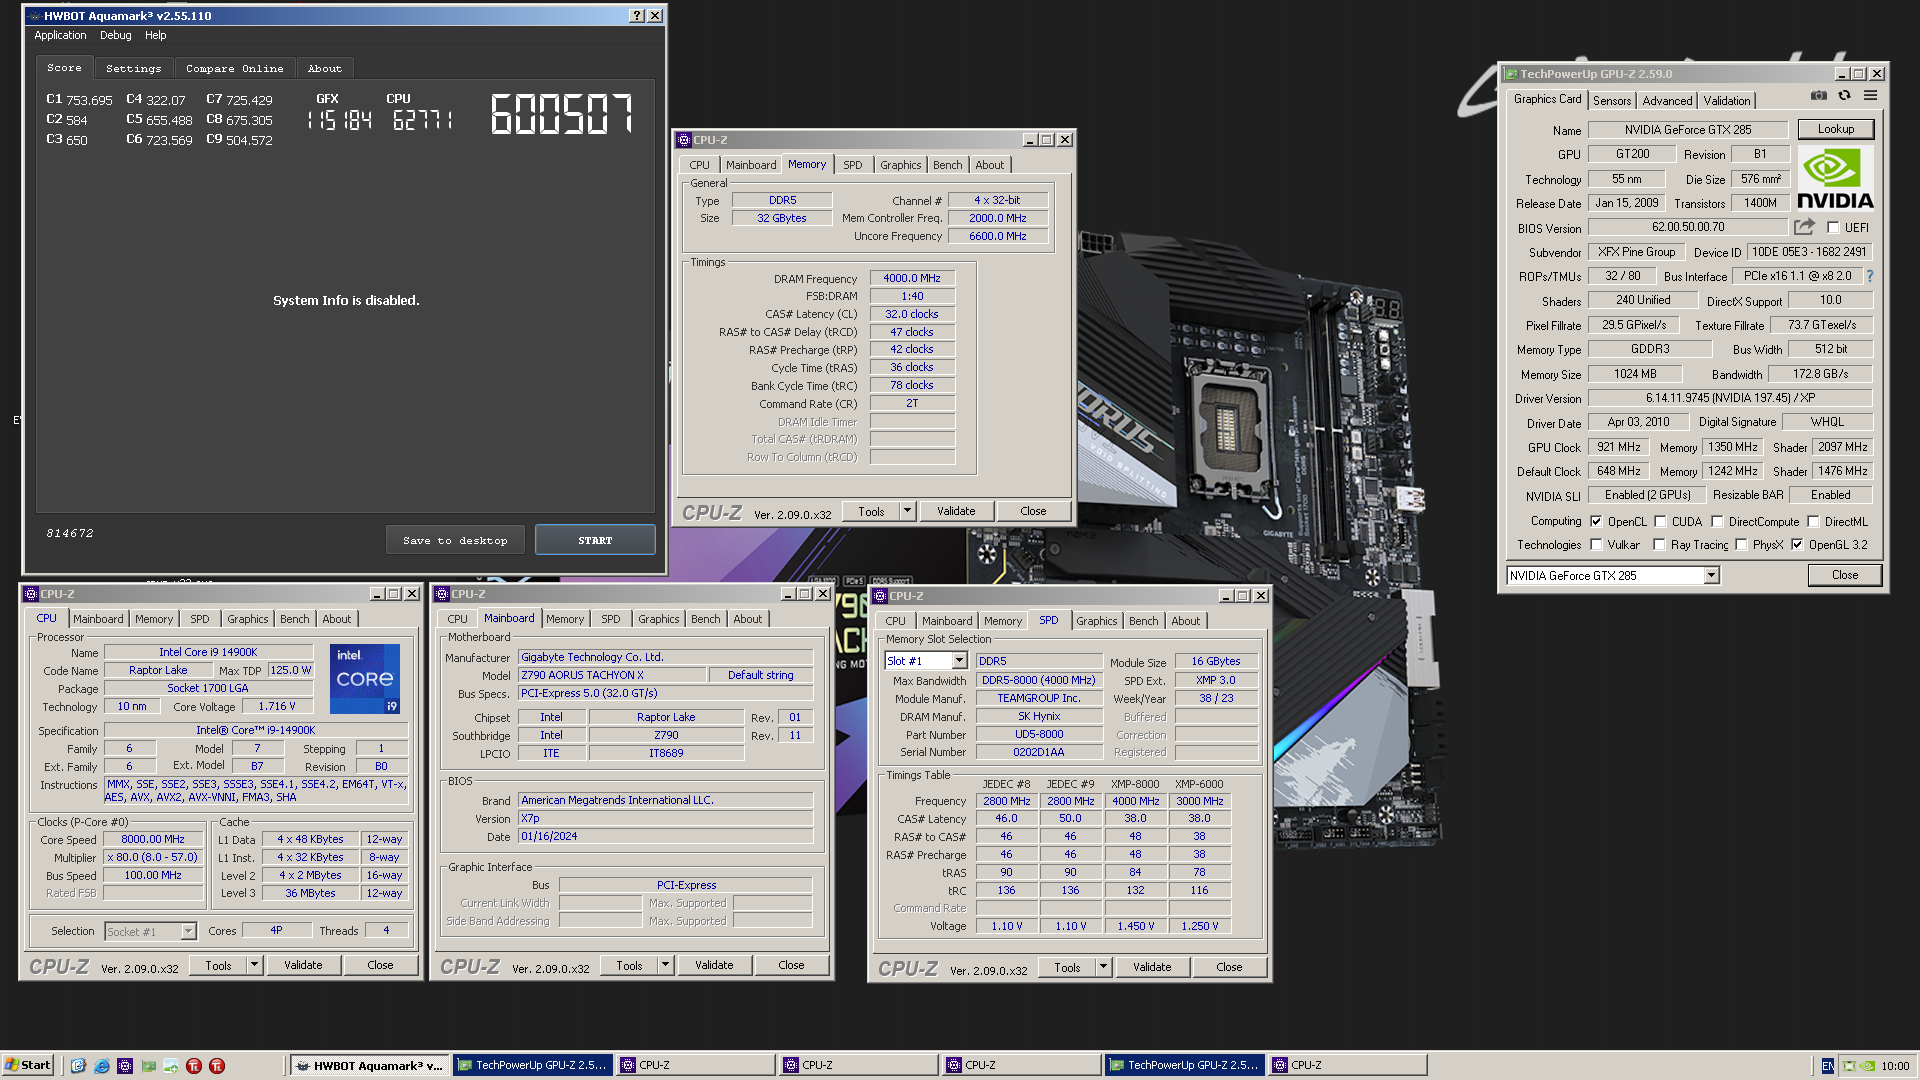Open the Application menu in Aquamark
Image resolution: width=1920 pixels, height=1080 pixels.
(x=60, y=35)
